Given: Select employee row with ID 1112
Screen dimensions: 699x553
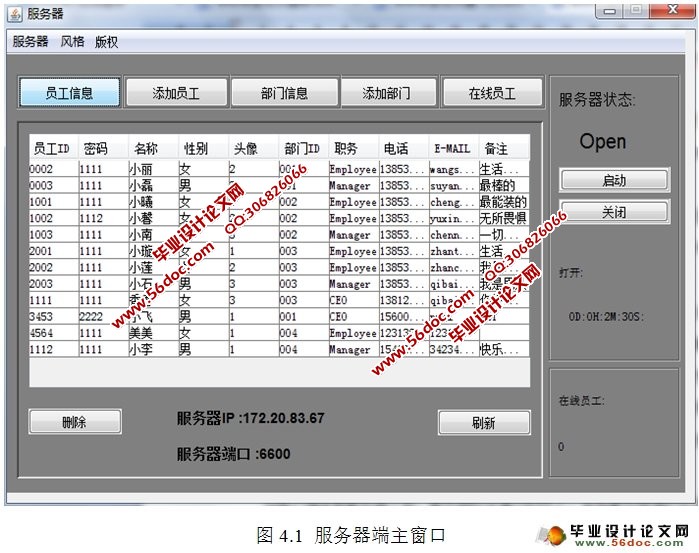Looking at the screenshot, I should pos(280,349).
